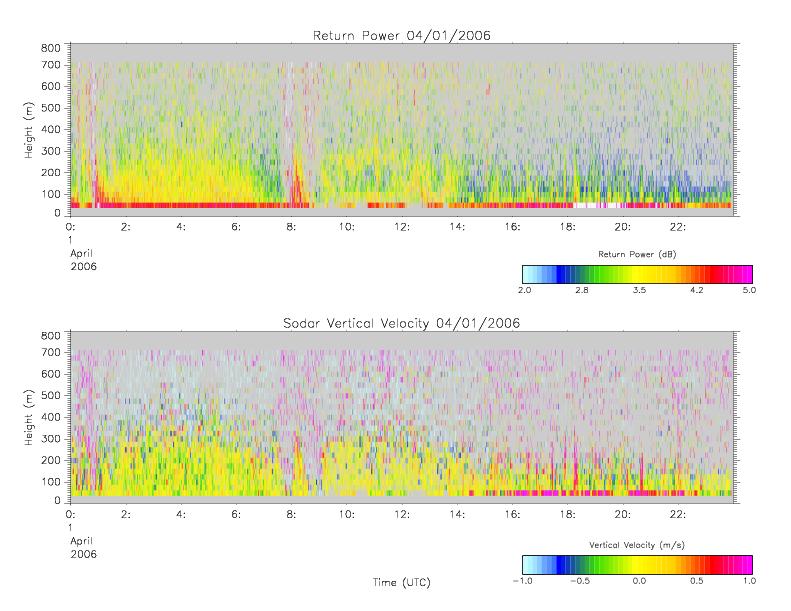Click the "500" height tick on Return Power plot

(50, 108)
